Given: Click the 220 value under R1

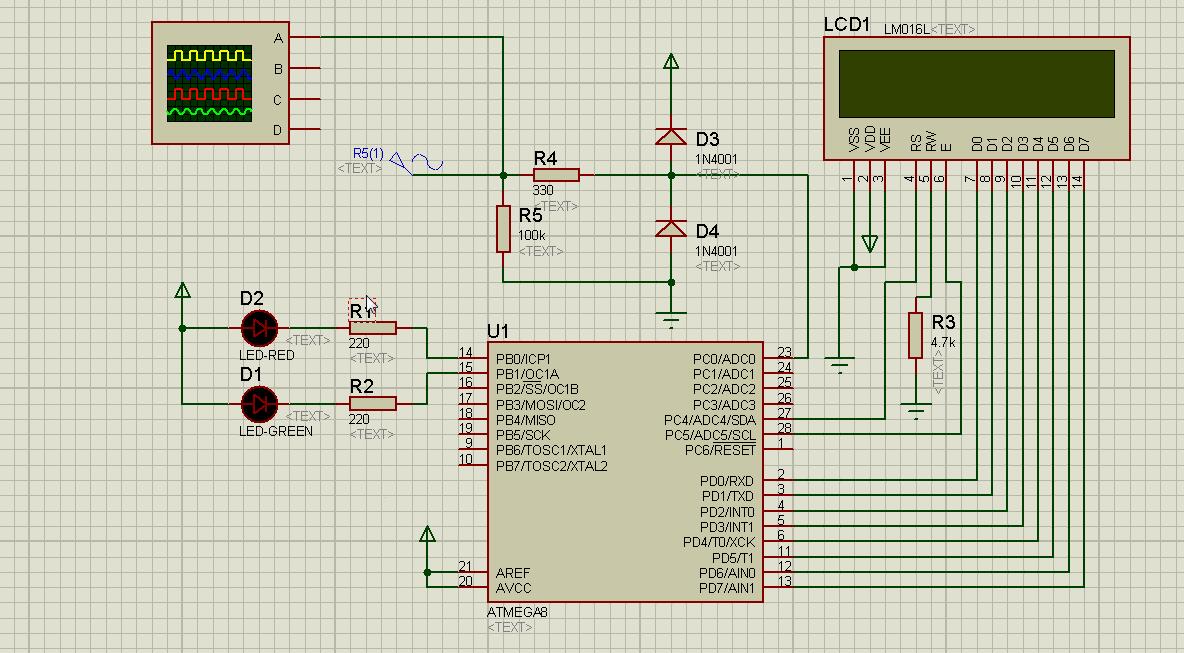Looking at the screenshot, I should pos(359,343).
